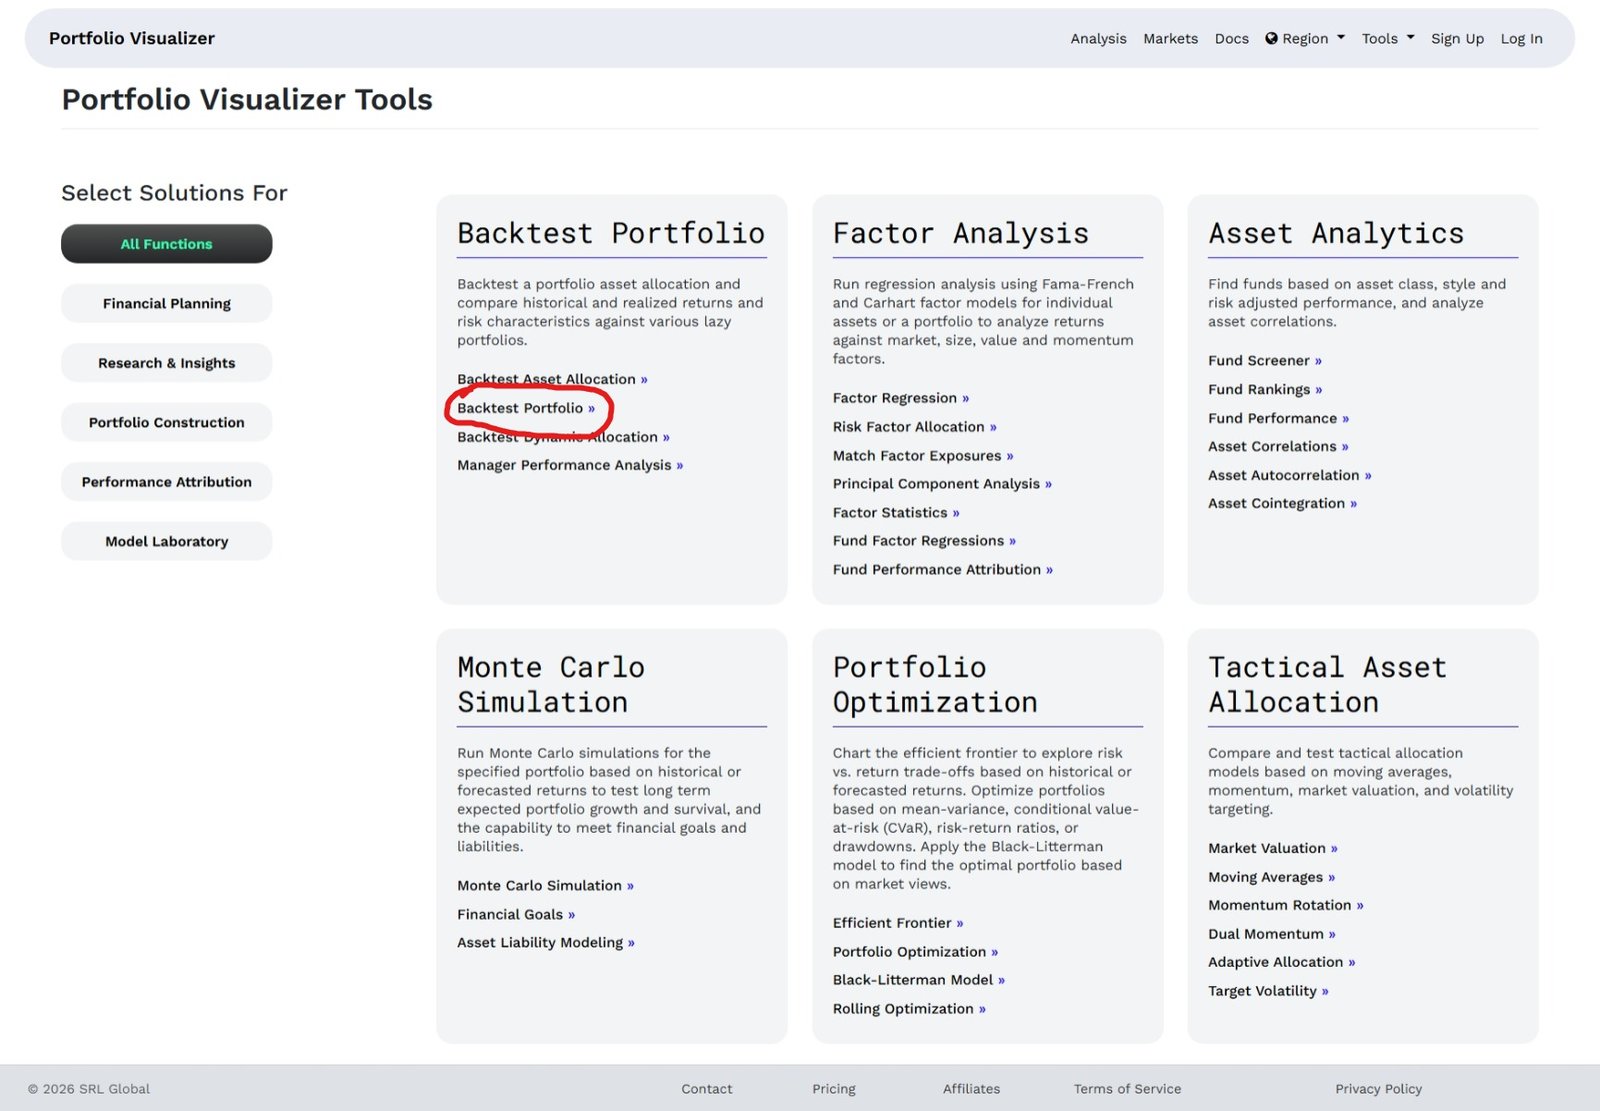The width and height of the screenshot is (1600, 1111).
Task: Open the Fund Screener tool
Action: pos(1265,361)
